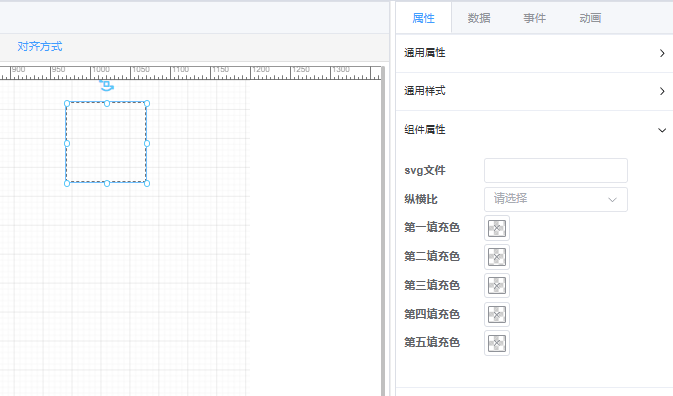Click the top-left resize handle of selection
Image resolution: width=673 pixels, height=396 pixels.
67,103
